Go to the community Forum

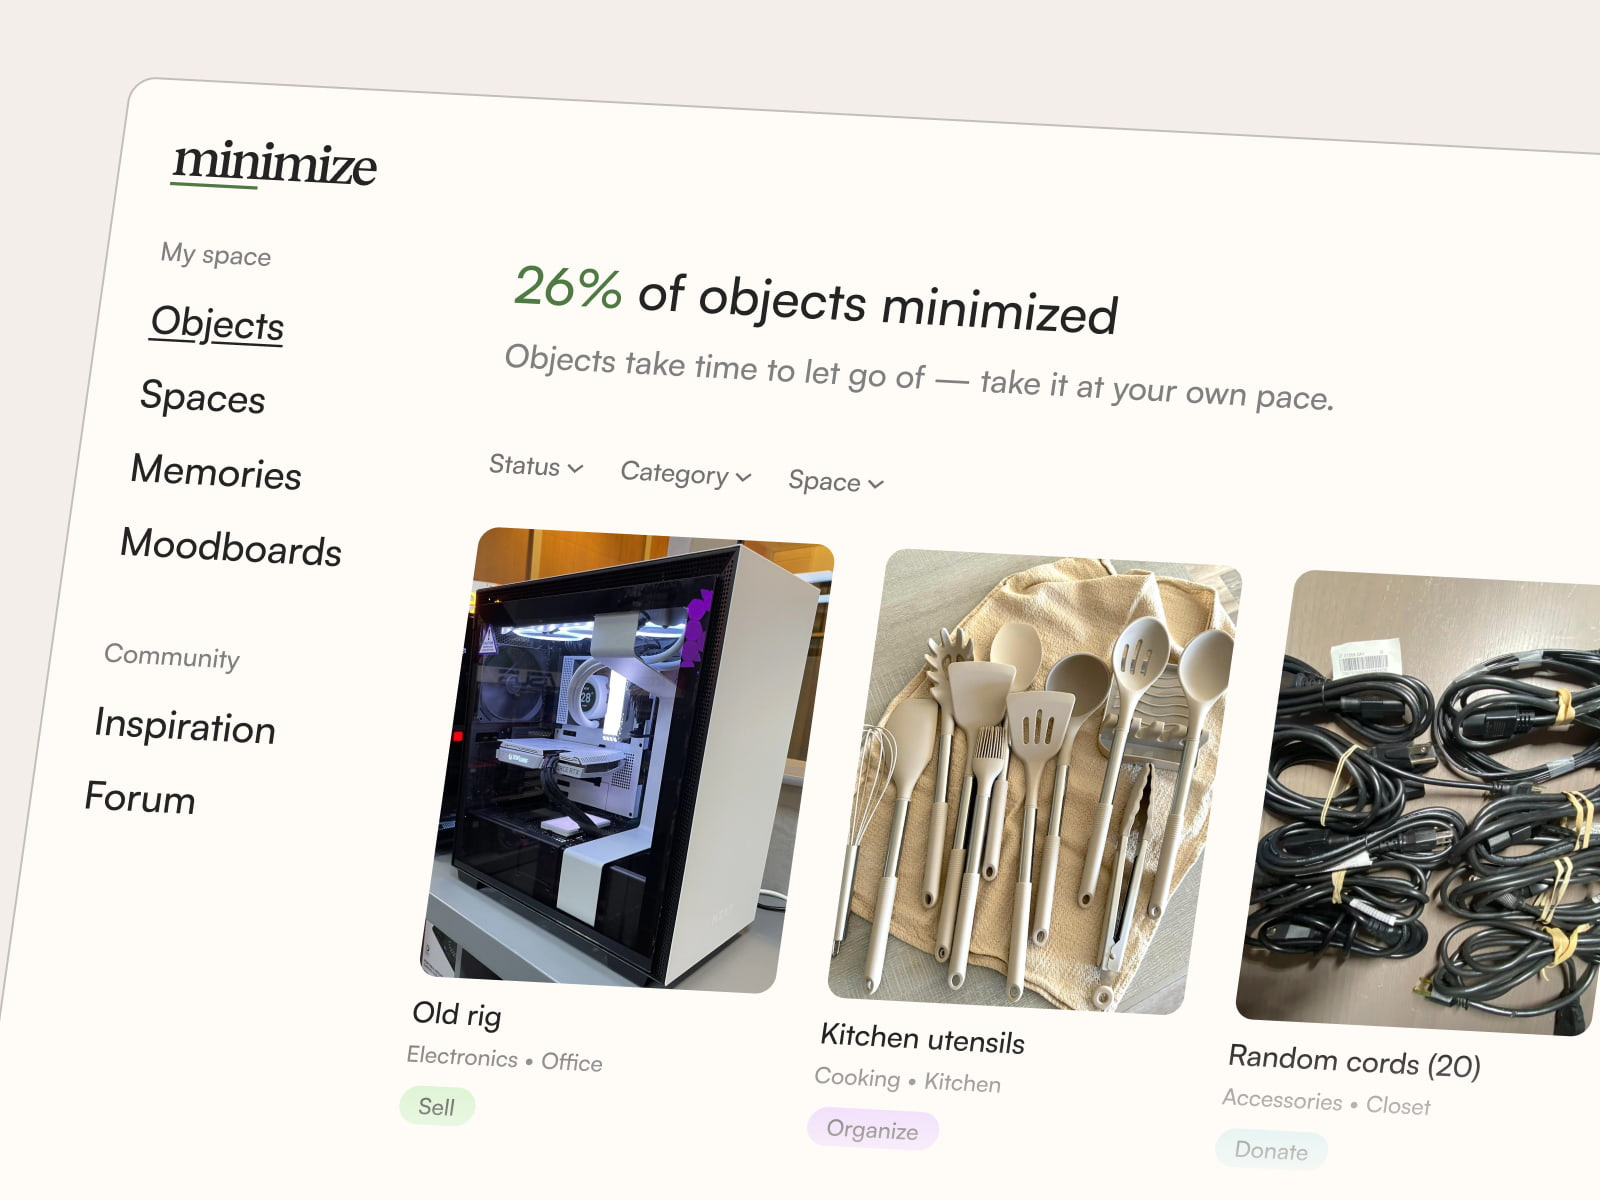click(140, 799)
